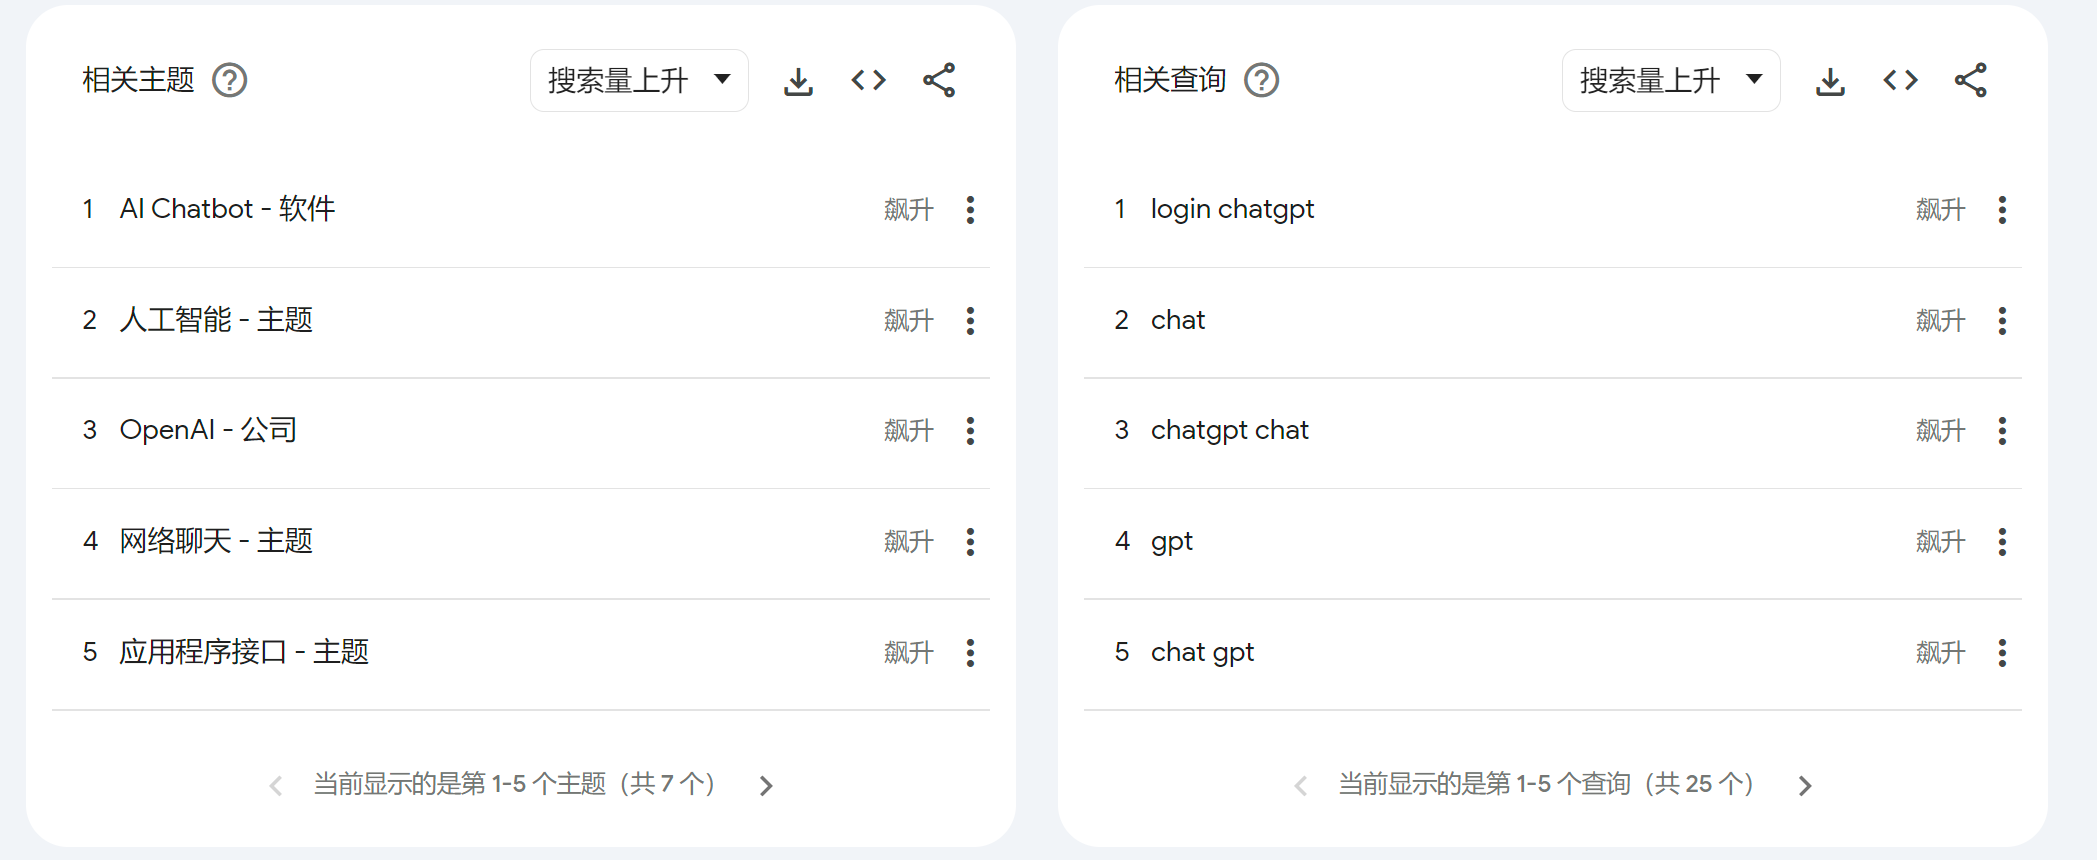Open the 网络聊天 - 主题 topic

pyautogui.click(x=216, y=541)
